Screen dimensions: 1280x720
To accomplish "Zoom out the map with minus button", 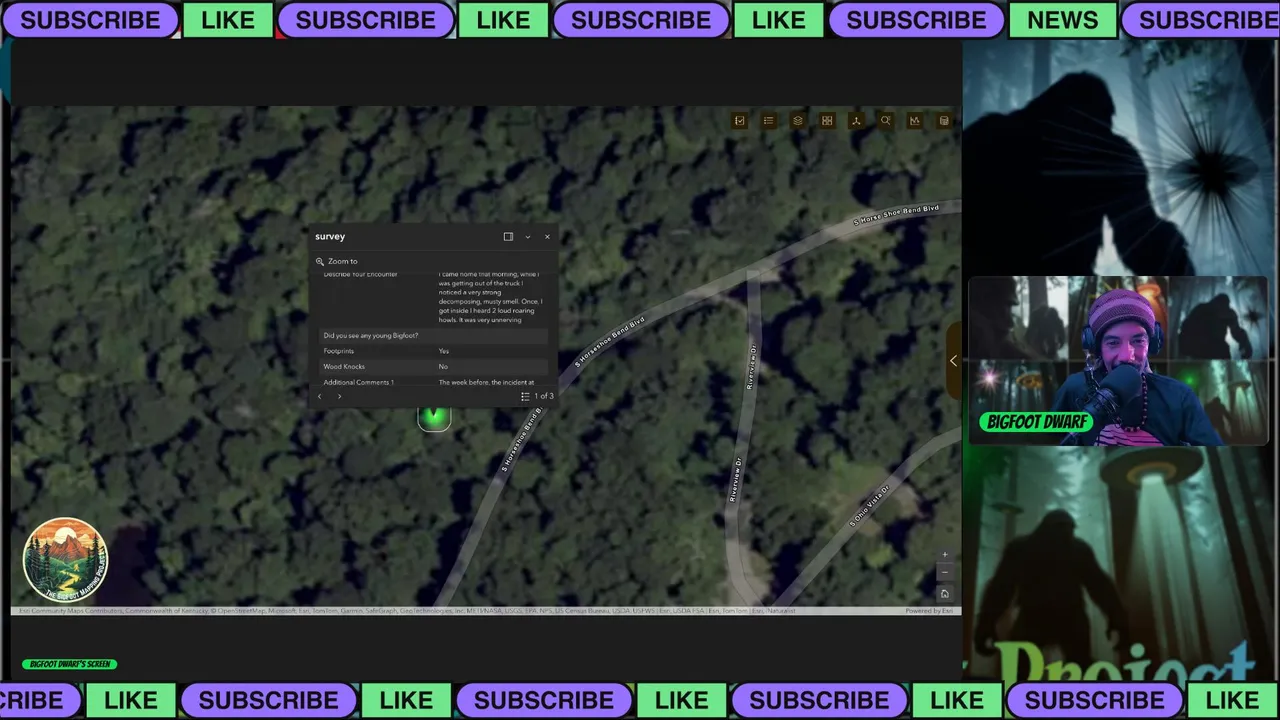I will pos(945,573).
